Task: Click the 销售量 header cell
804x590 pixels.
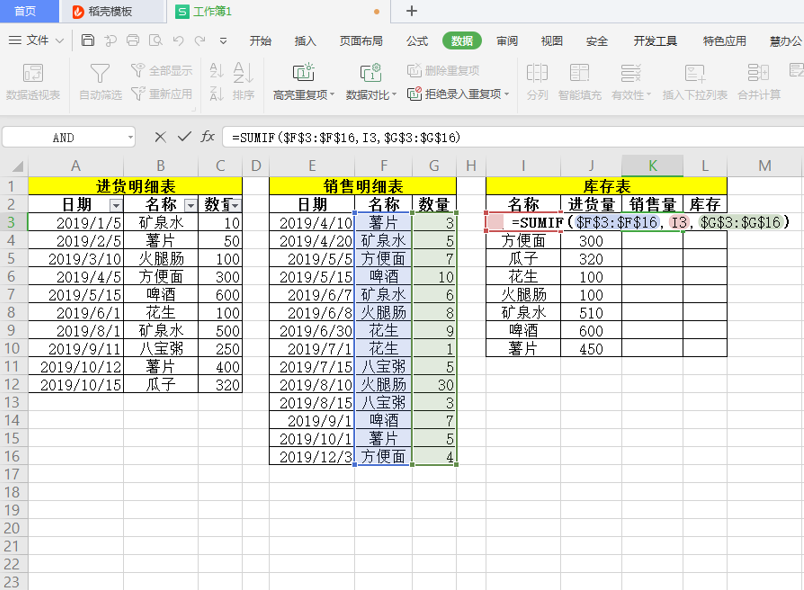Action: click(652, 205)
